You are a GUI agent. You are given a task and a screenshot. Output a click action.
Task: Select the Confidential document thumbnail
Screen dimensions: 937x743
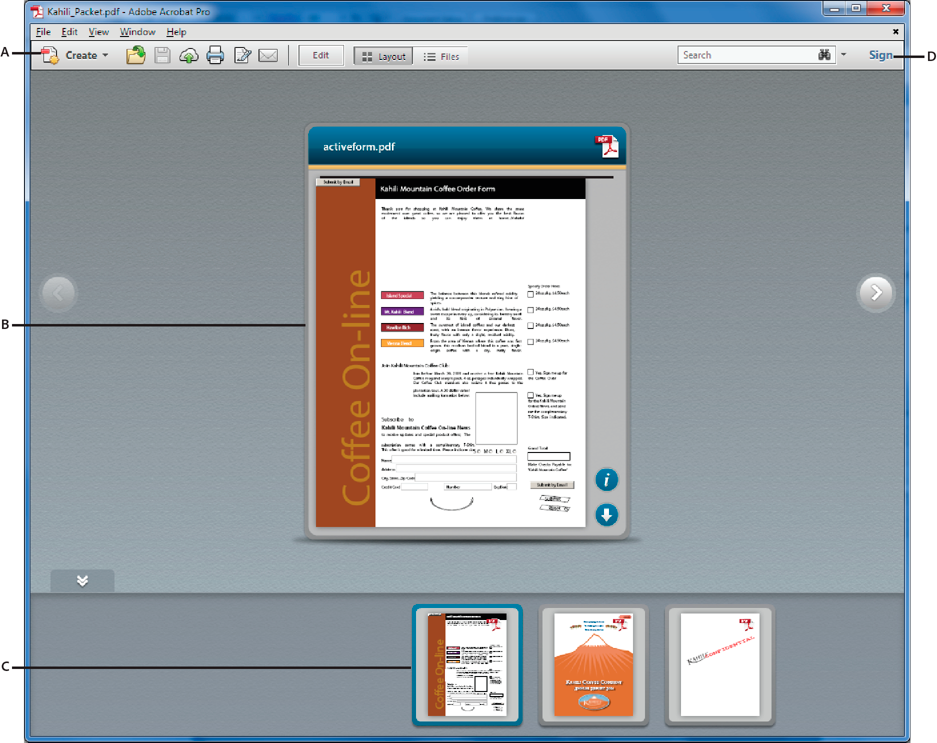(720, 665)
